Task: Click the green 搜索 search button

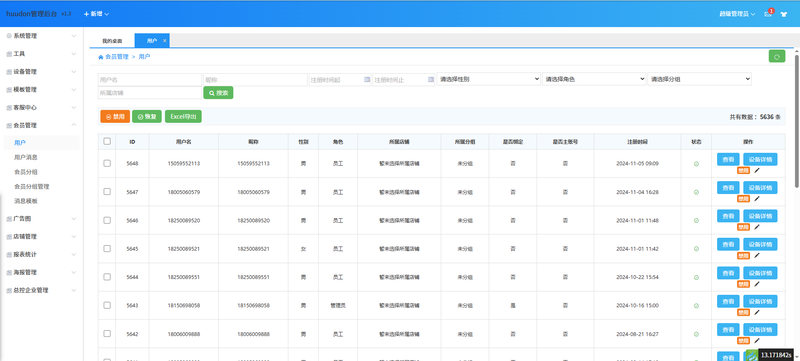Action: (218, 93)
